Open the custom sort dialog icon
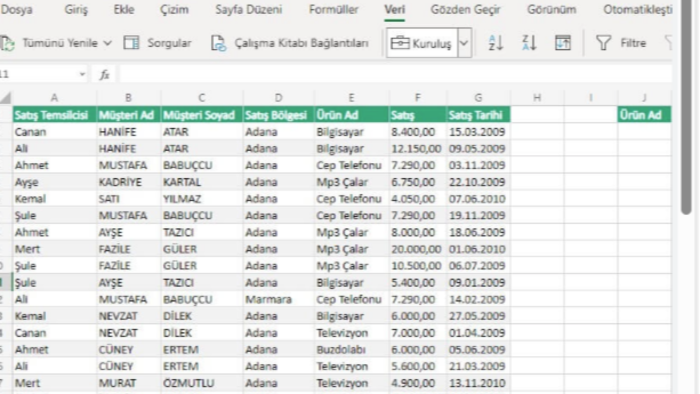700x394 pixels. [562, 43]
